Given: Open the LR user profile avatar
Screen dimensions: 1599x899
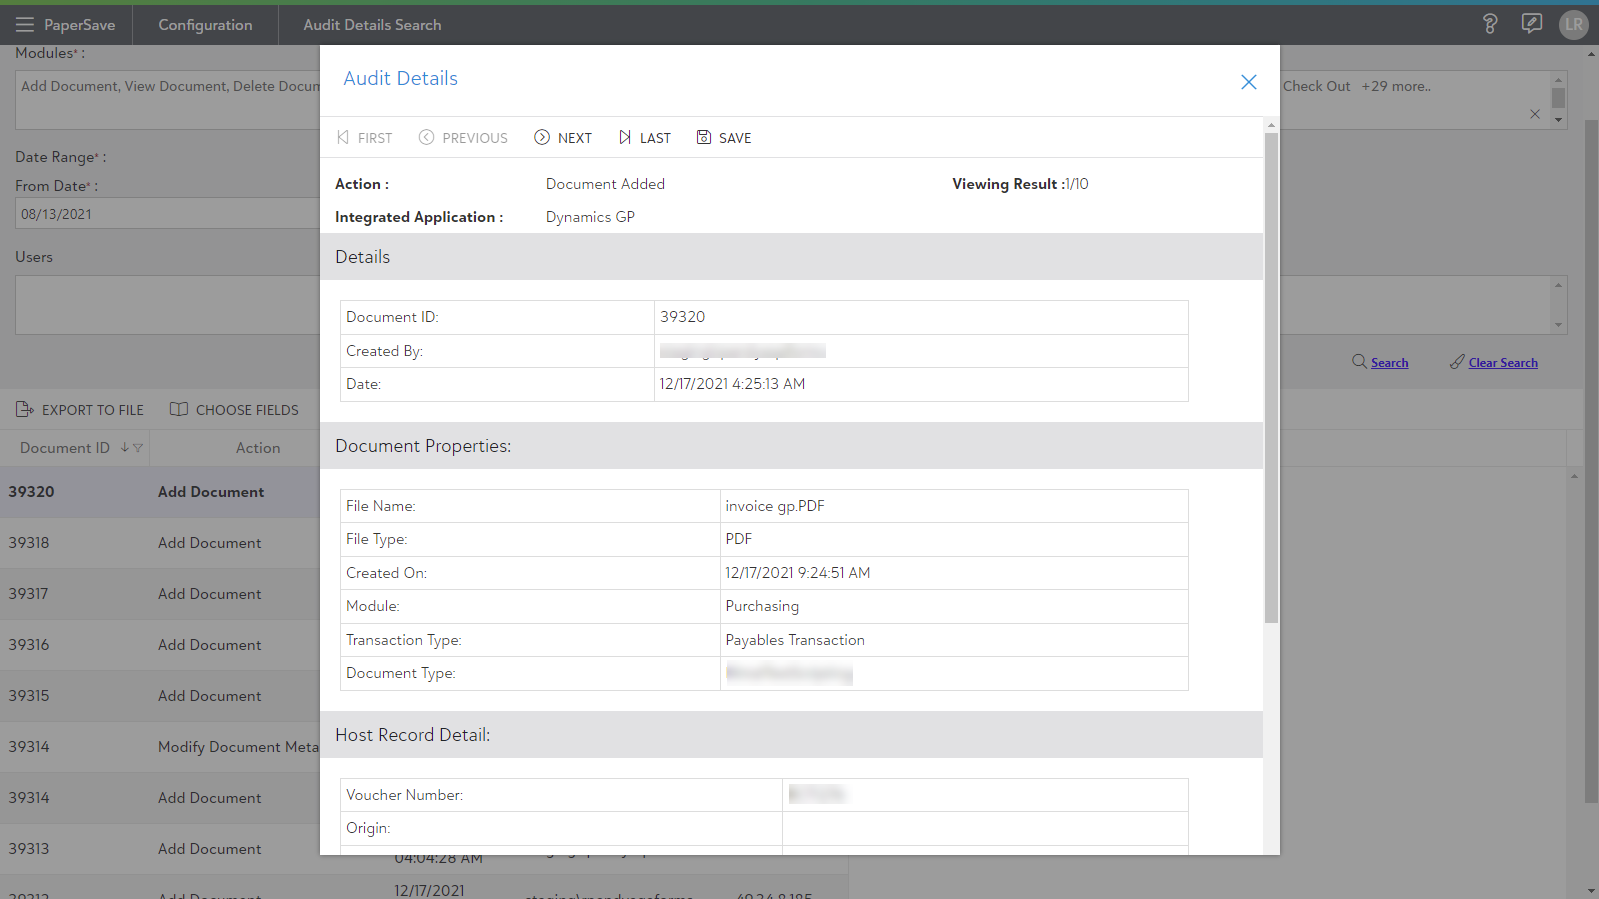Looking at the screenshot, I should click(x=1573, y=24).
